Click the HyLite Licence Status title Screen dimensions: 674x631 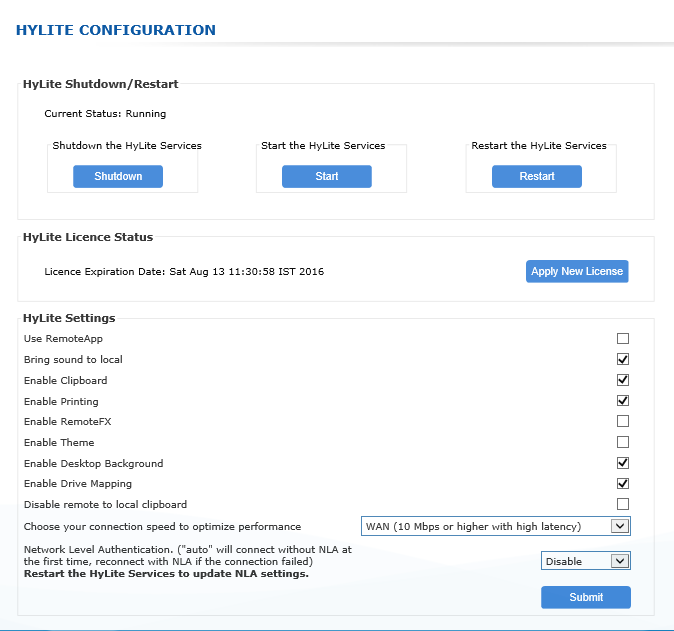[88, 237]
